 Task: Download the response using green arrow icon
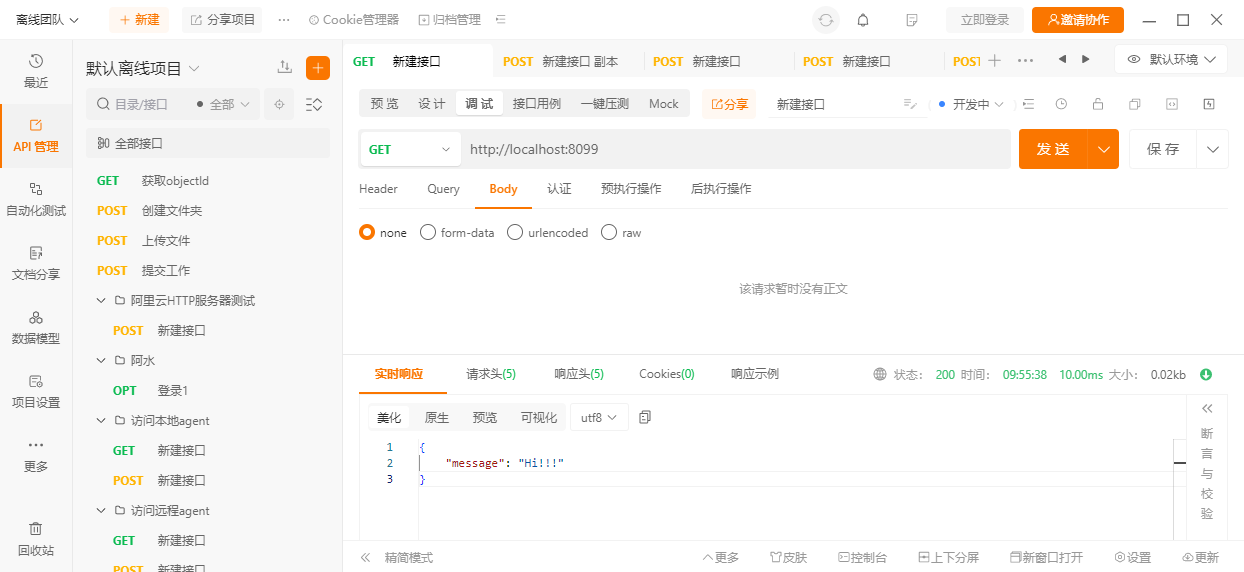1206,375
